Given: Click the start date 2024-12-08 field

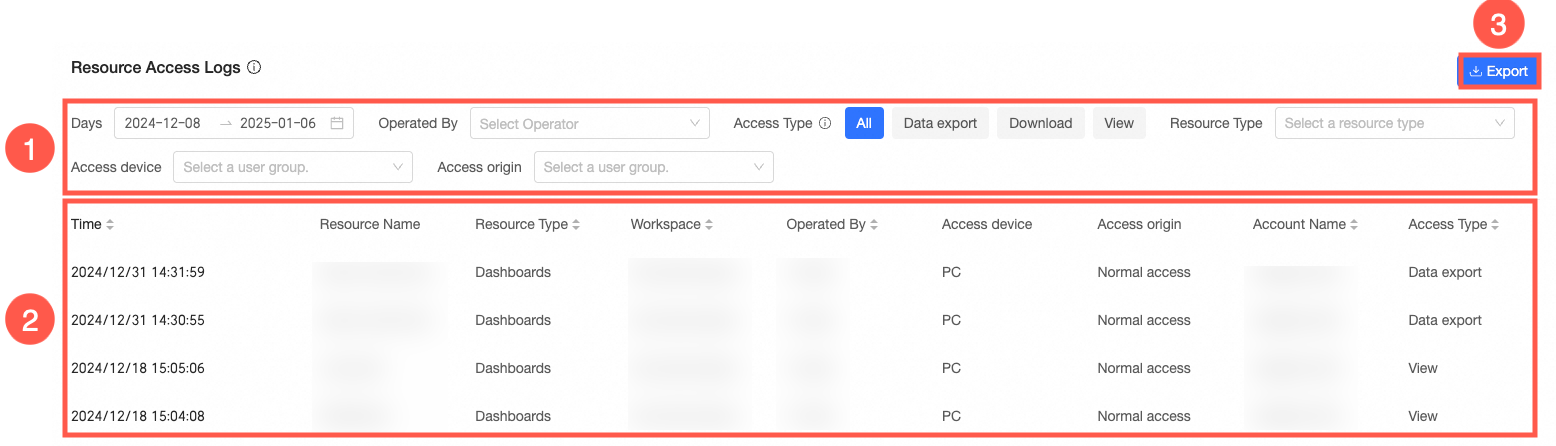Looking at the screenshot, I should tap(163, 123).
